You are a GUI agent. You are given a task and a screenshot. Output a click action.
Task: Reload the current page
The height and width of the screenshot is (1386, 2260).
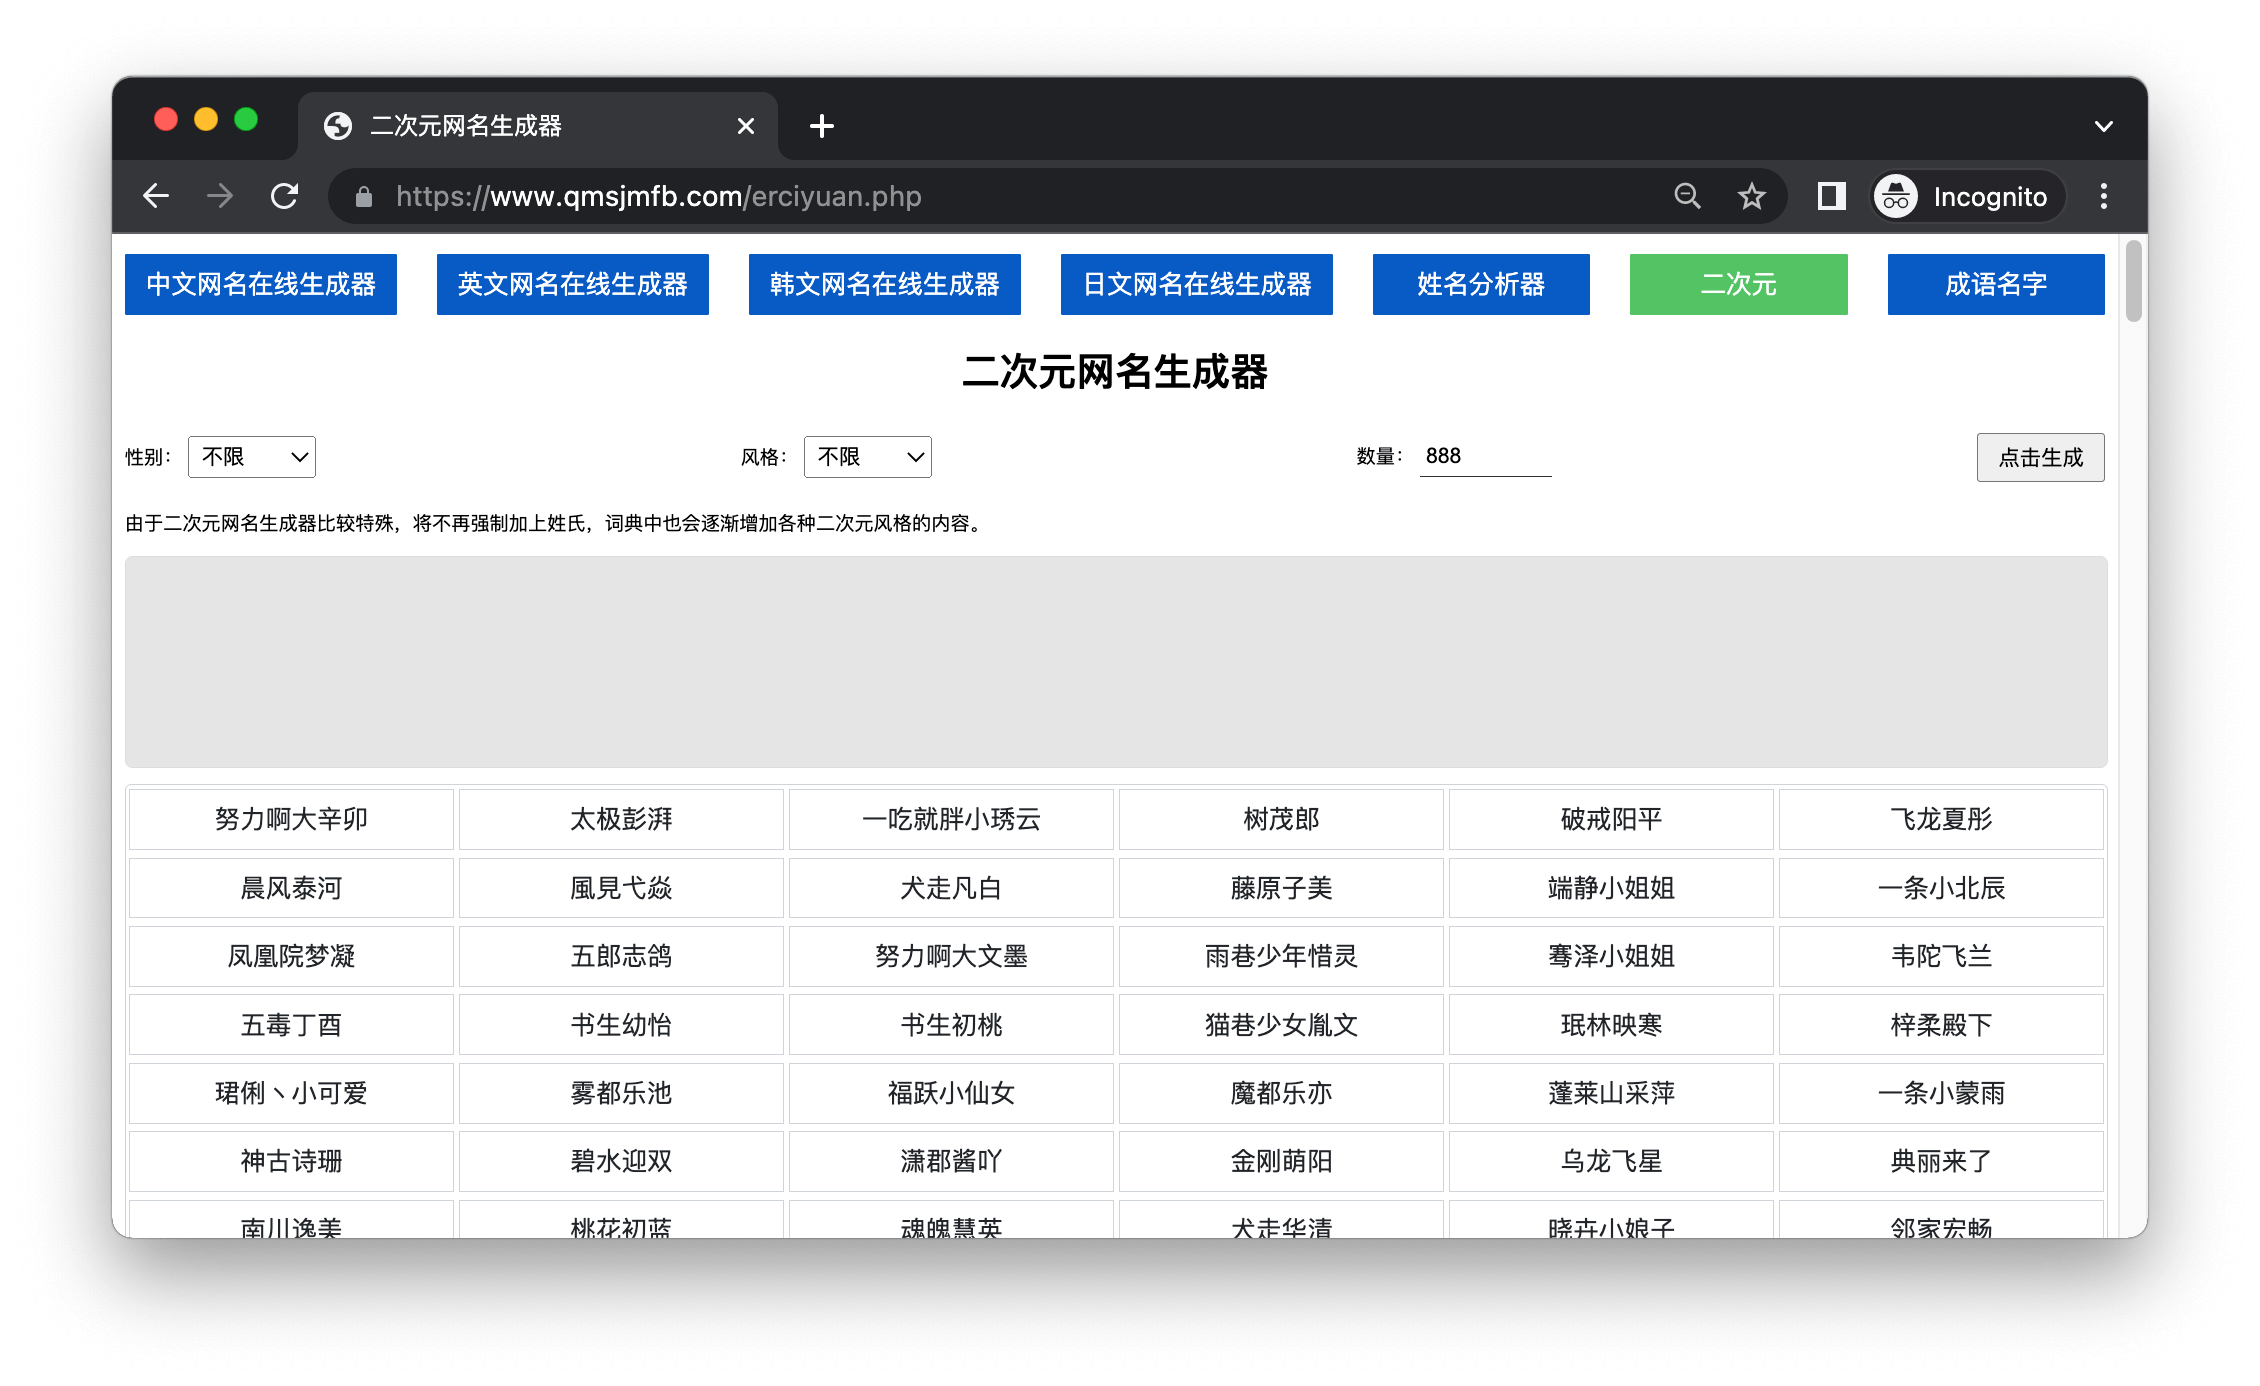[285, 196]
